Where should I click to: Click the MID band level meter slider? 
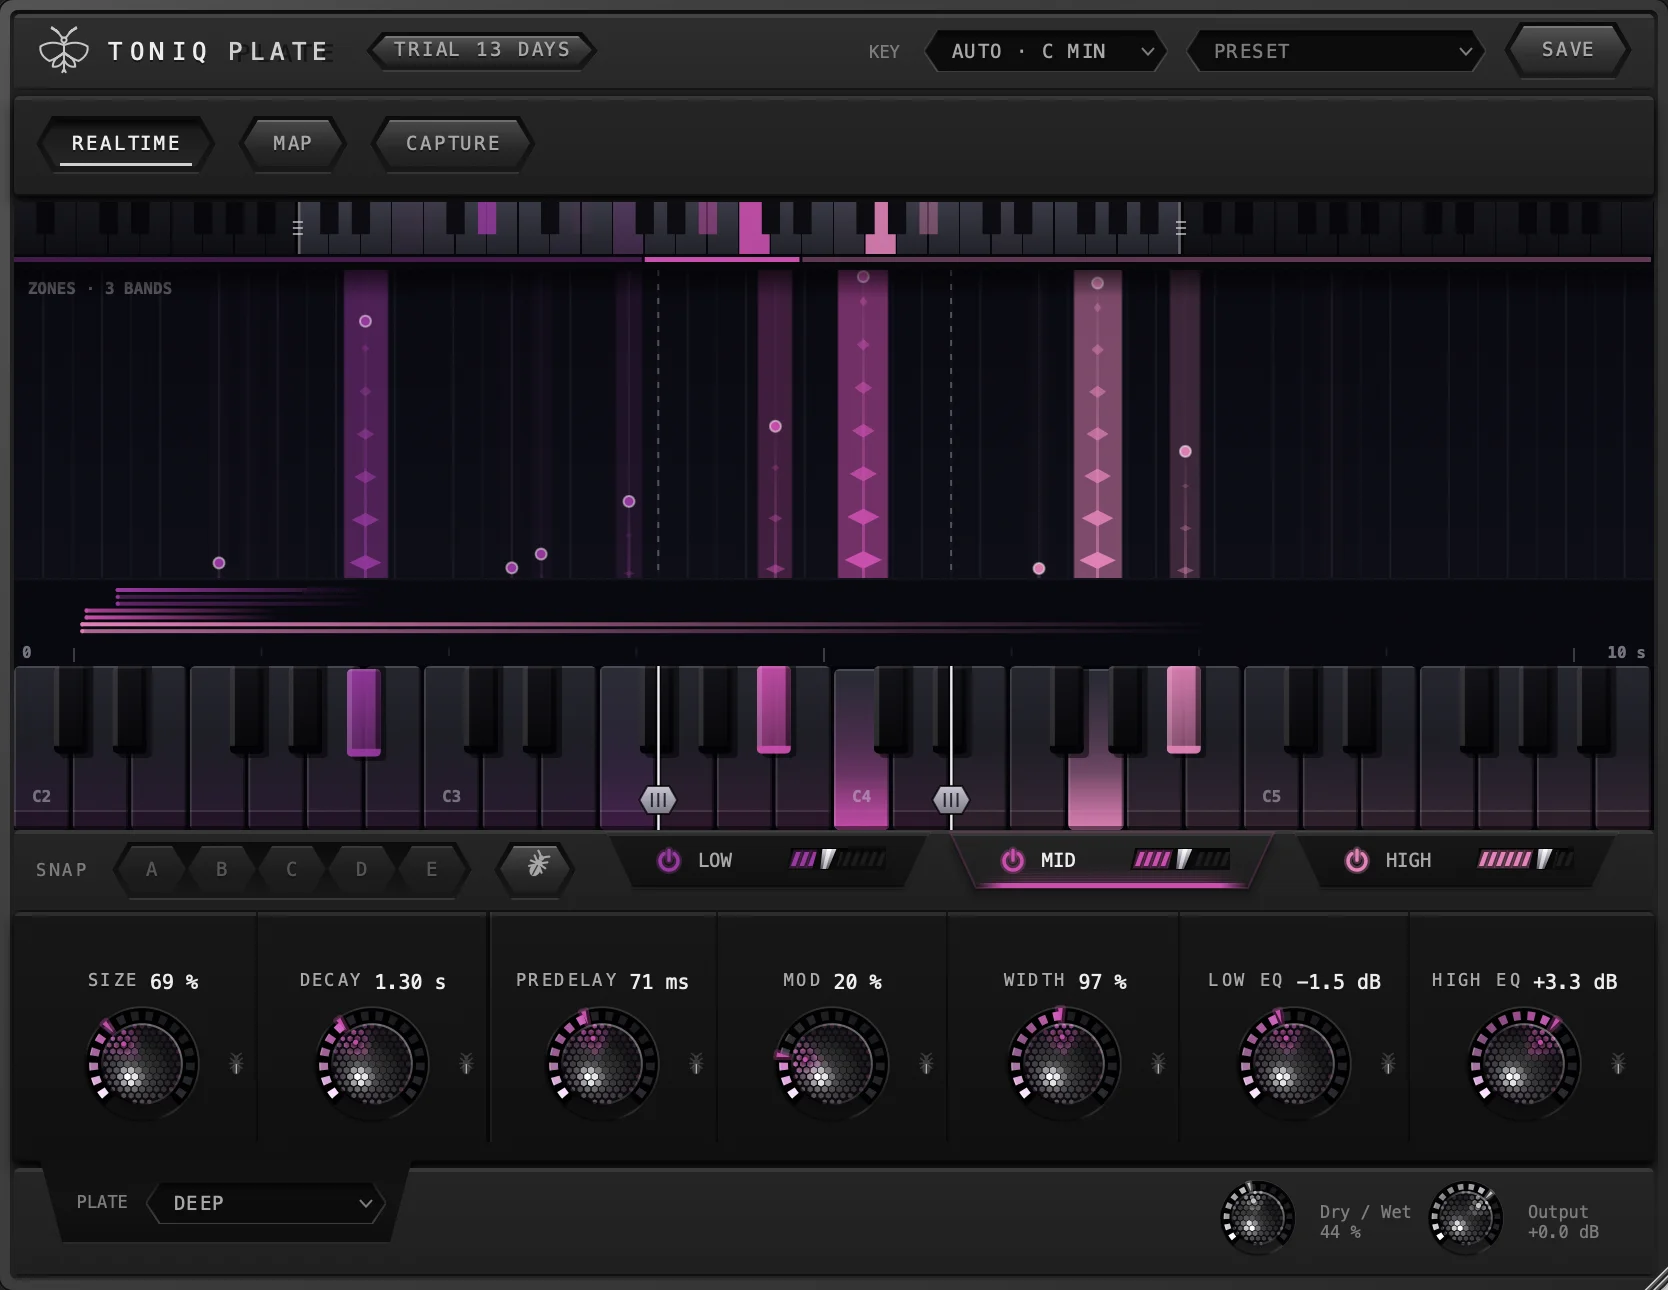[1181, 859]
